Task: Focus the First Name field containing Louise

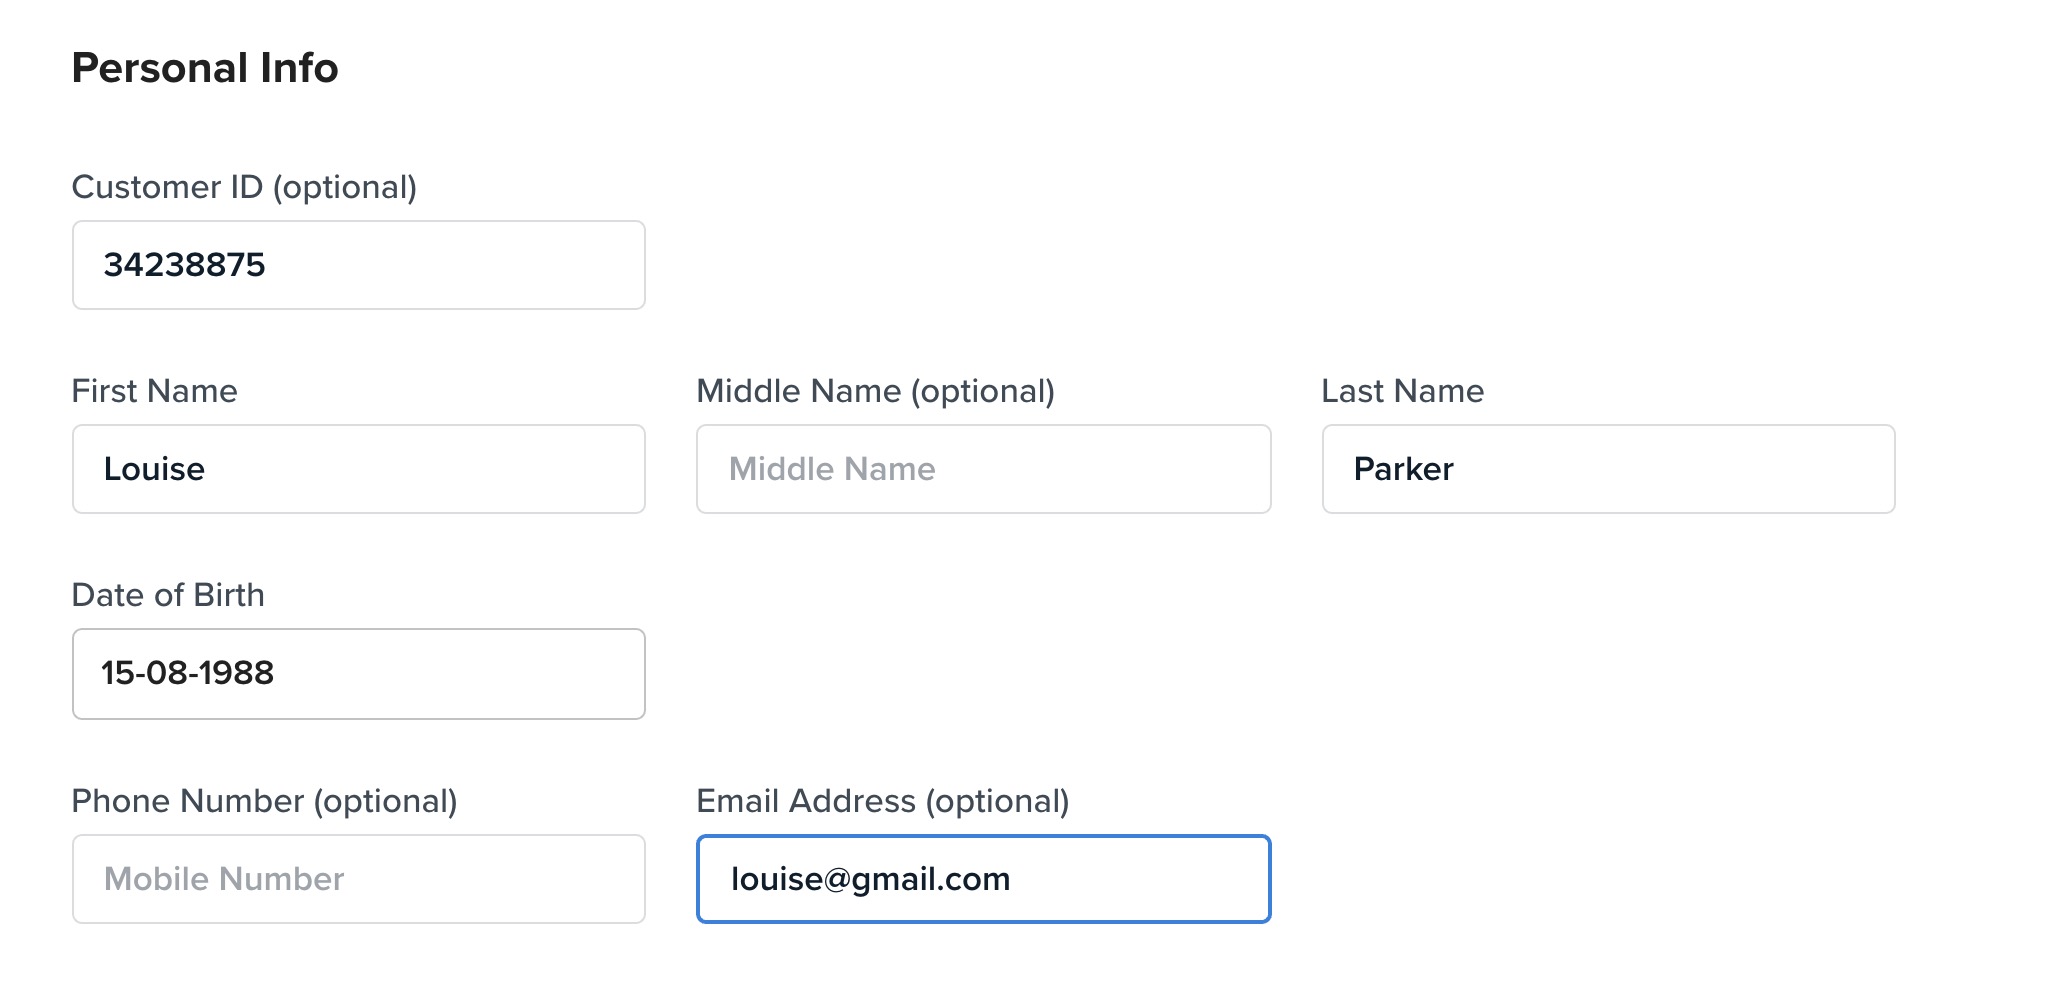Action: pyautogui.click(x=358, y=469)
